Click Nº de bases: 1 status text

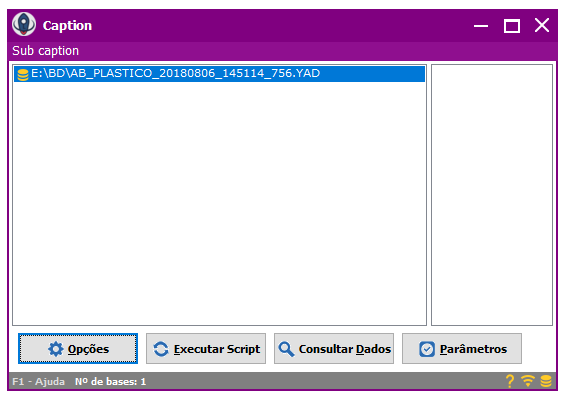pos(110,382)
